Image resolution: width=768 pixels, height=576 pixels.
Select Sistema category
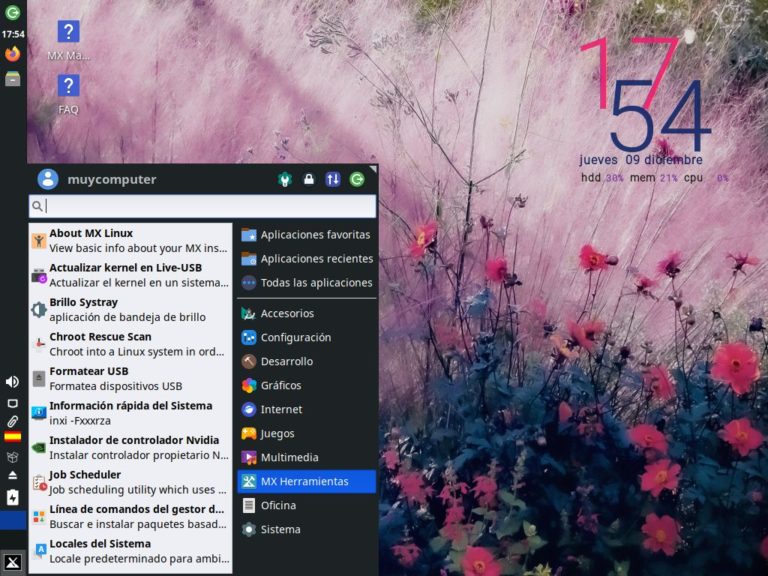307,529
